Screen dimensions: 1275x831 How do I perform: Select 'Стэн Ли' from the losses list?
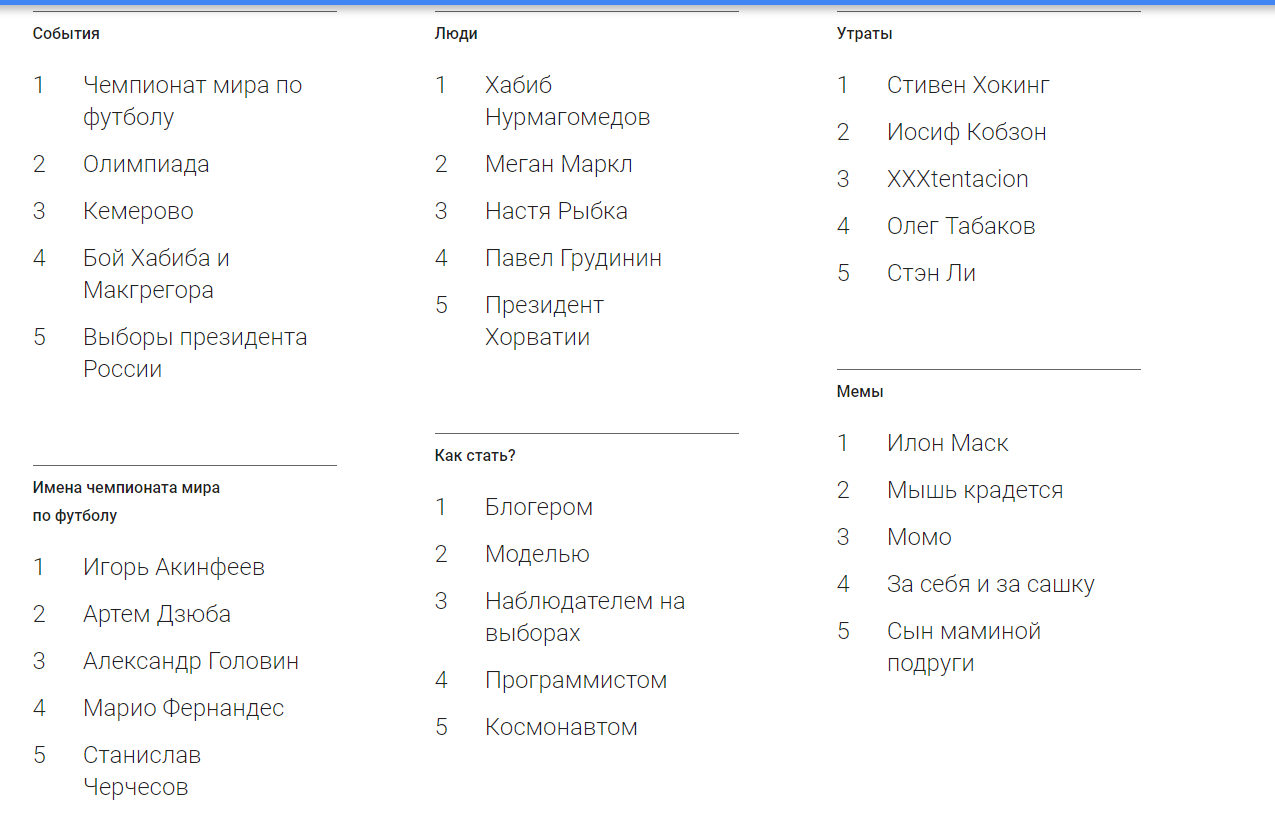[x=931, y=273]
